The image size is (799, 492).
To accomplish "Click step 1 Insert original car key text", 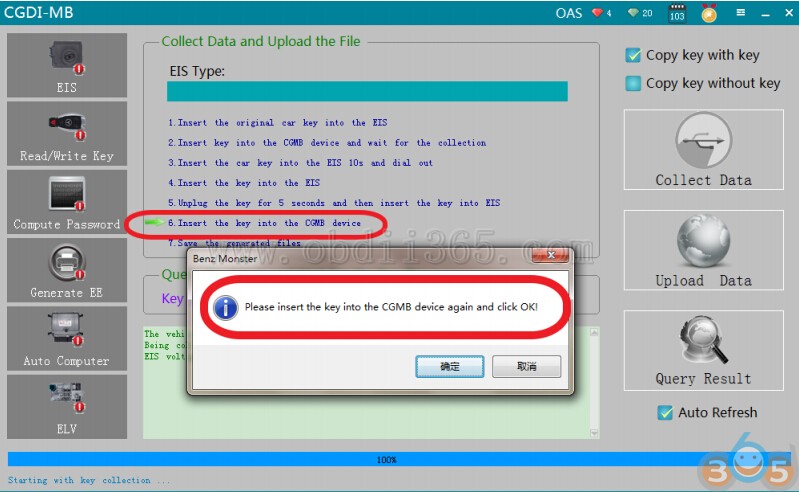I will tap(278, 123).
